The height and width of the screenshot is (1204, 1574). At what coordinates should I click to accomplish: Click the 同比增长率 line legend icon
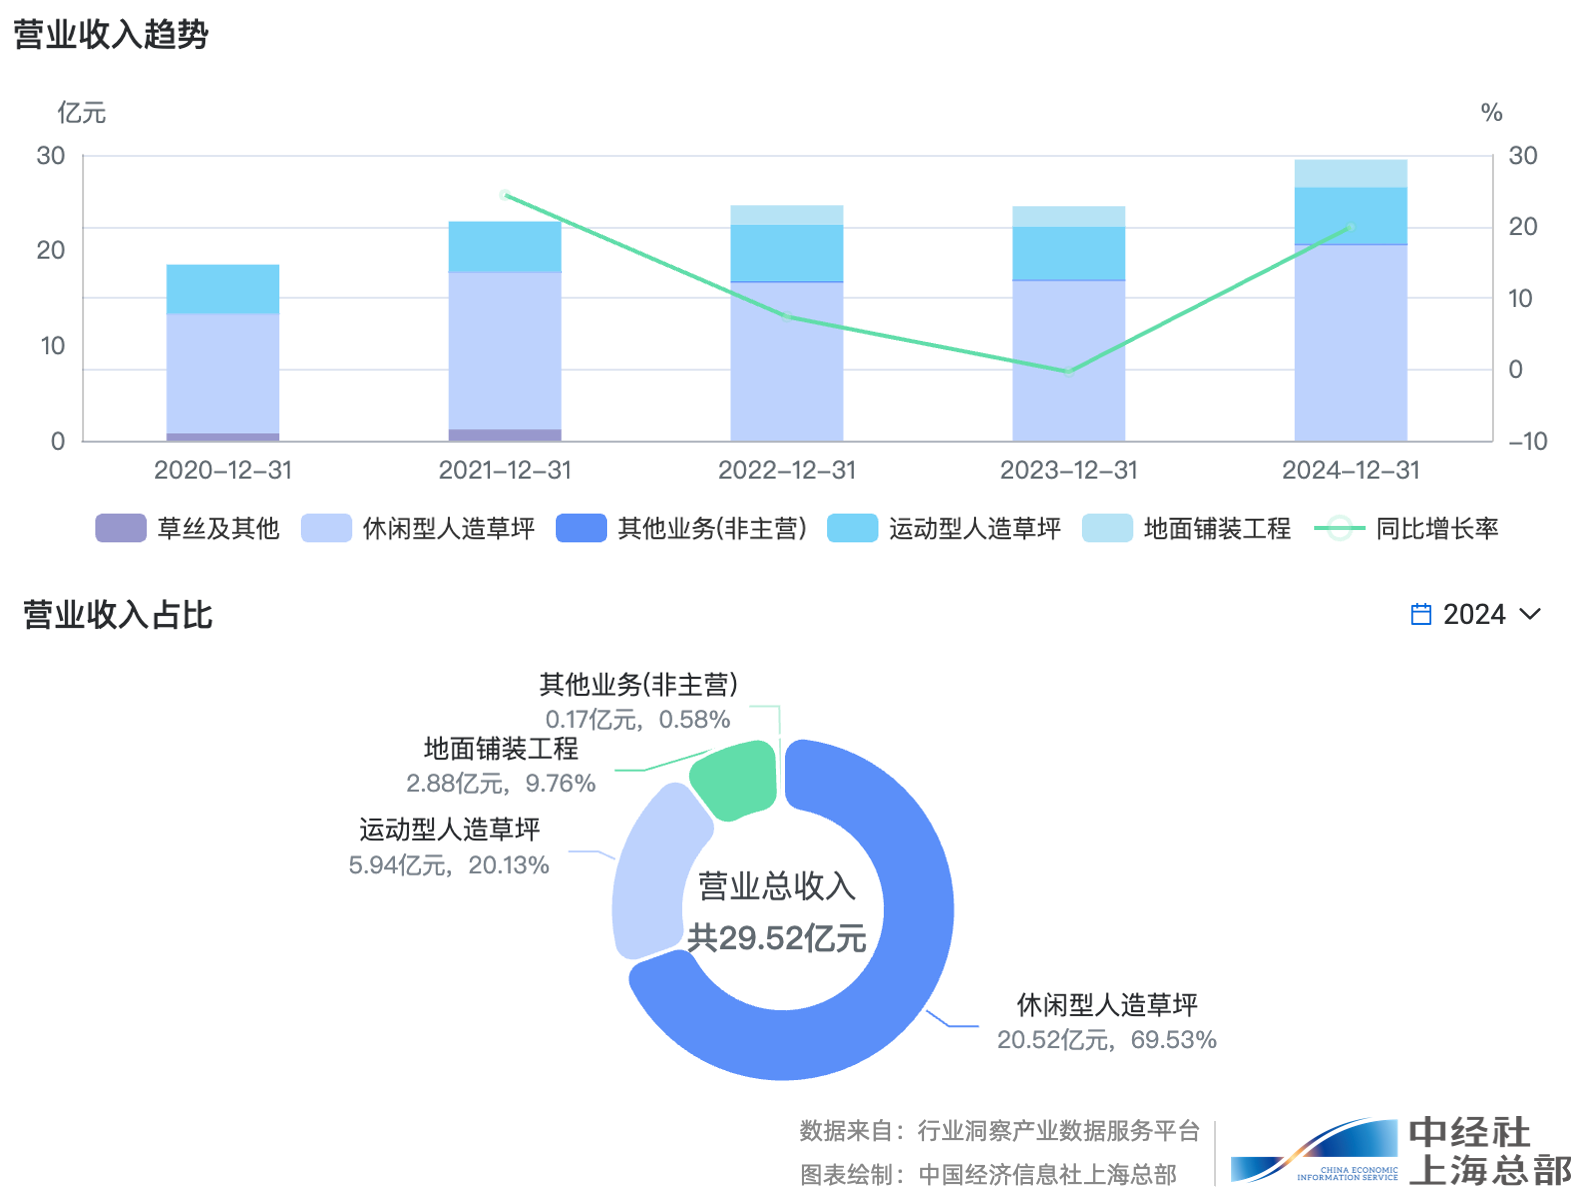[x=1339, y=528]
